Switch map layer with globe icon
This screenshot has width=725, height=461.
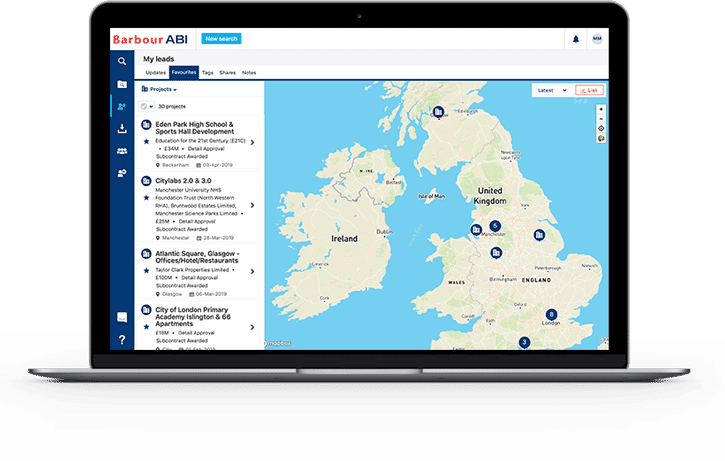click(601, 138)
